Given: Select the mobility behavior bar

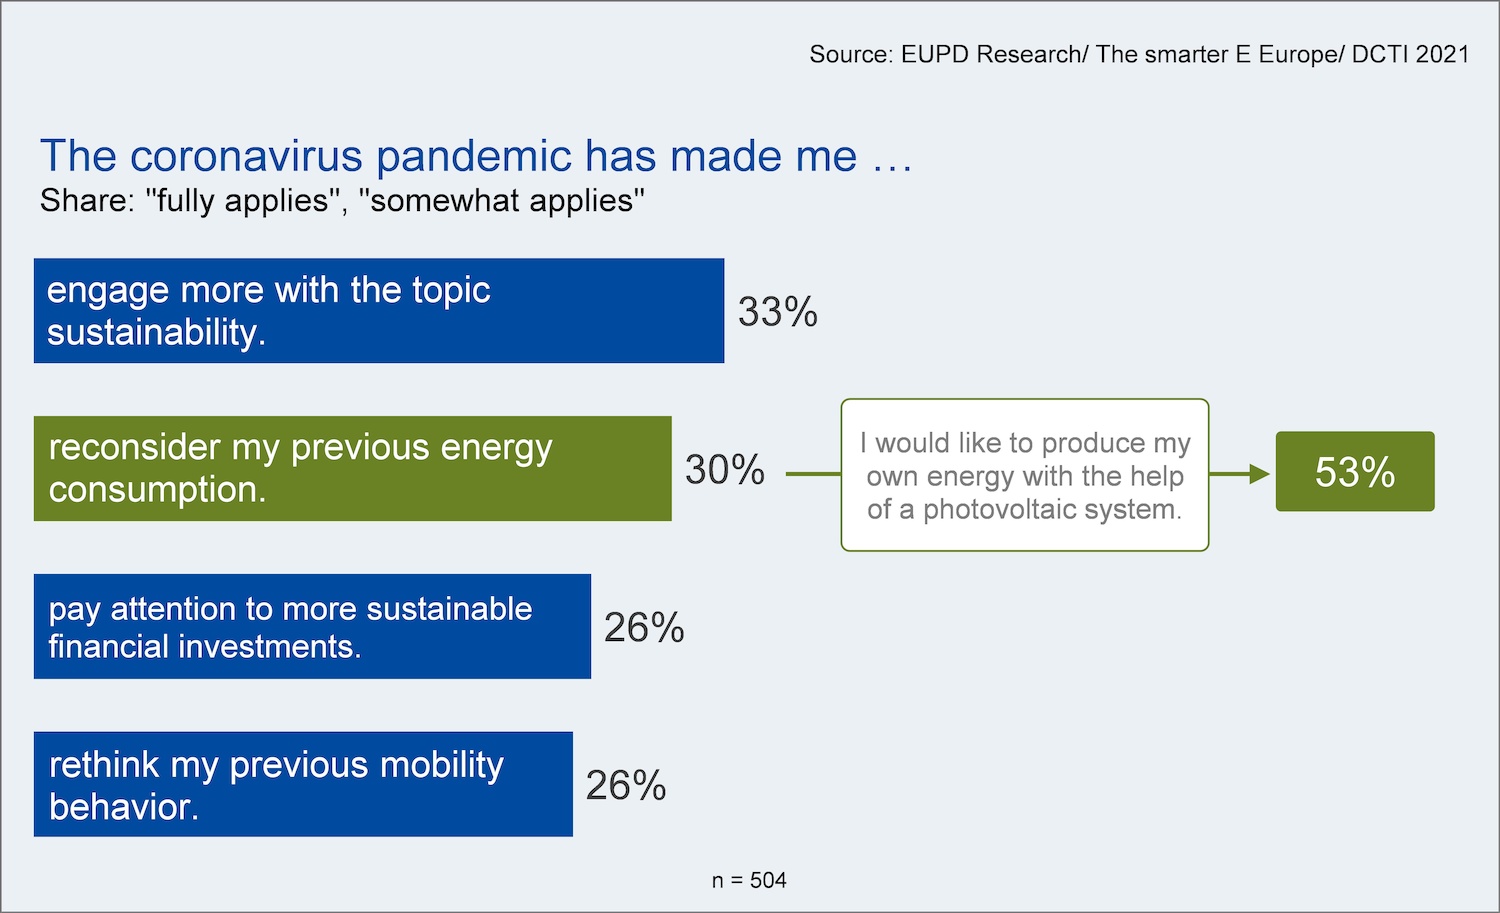Looking at the screenshot, I should coord(303,784).
